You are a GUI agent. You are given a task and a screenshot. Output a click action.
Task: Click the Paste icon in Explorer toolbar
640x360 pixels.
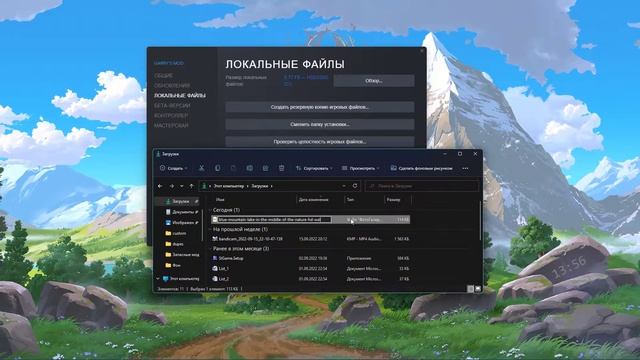pyautogui.click(x=233, y=168)
